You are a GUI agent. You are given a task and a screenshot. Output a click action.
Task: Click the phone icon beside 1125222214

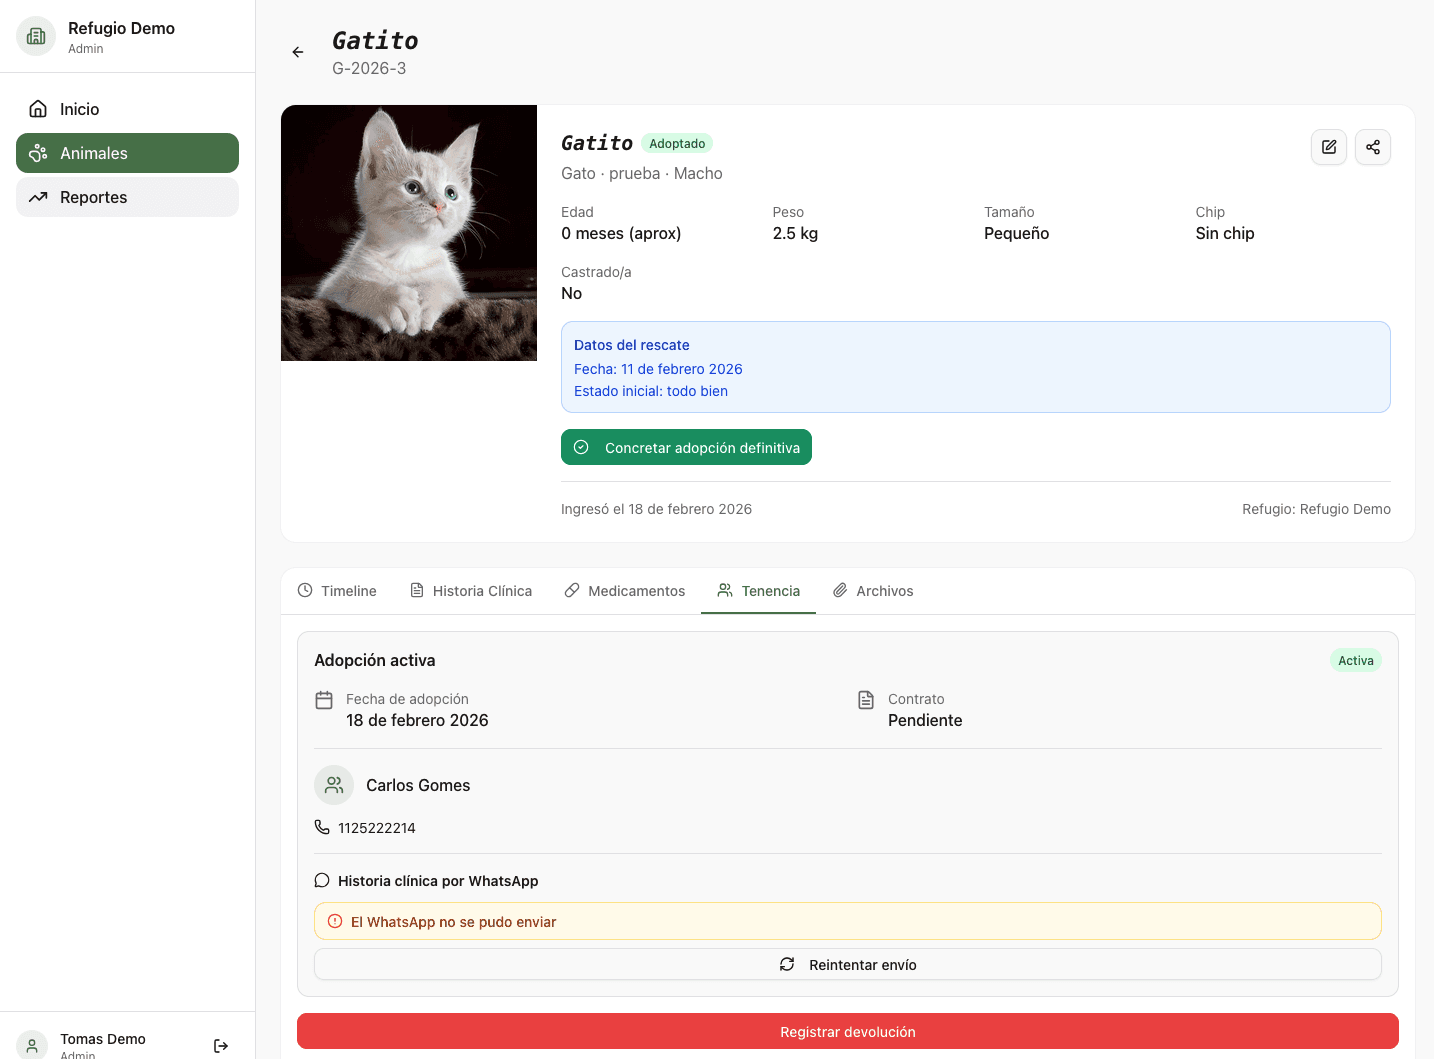(x=321, y=827)
